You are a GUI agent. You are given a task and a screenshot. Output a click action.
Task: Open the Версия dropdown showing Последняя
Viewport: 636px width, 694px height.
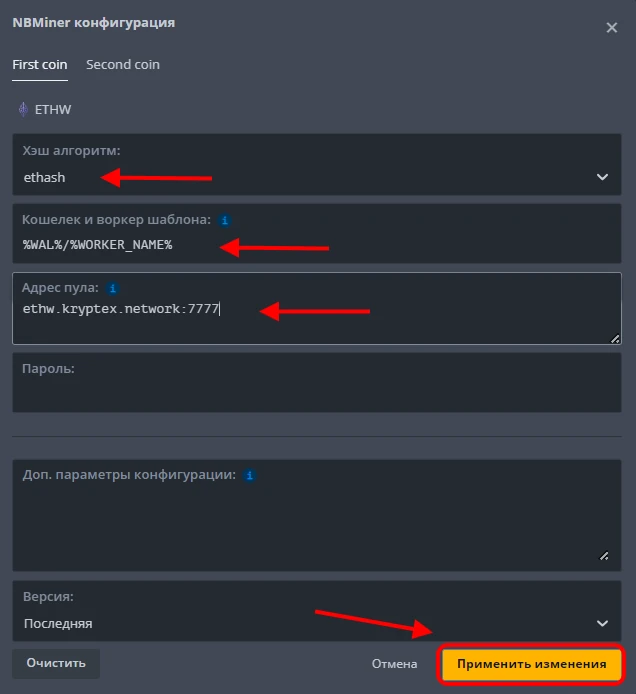300,622
